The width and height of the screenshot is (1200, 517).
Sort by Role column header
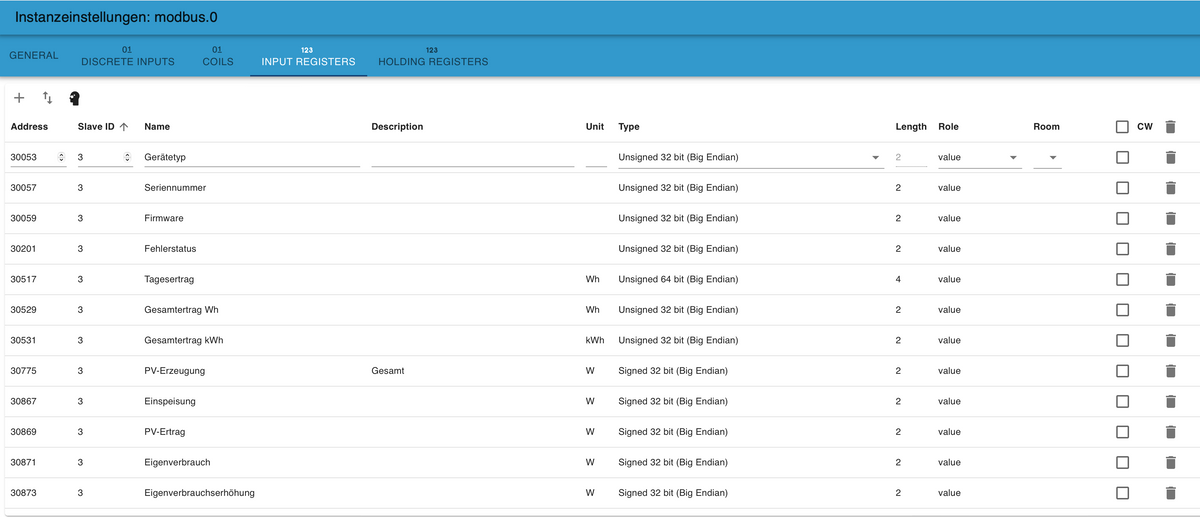pos(948,127)
